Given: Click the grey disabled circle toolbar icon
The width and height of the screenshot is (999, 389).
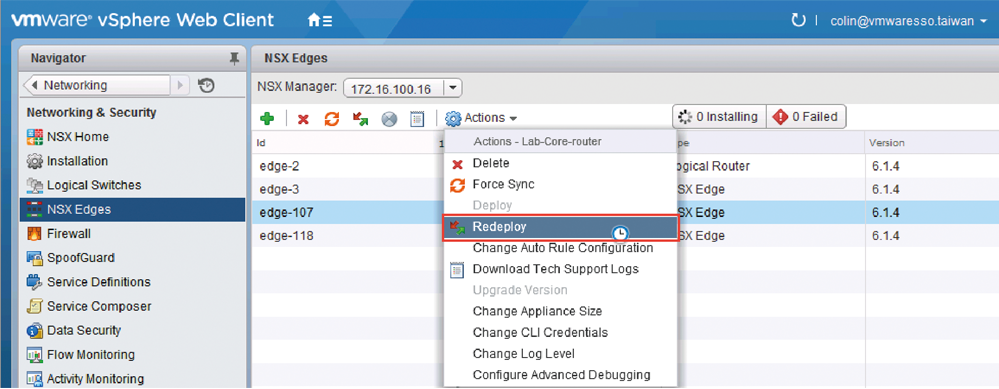Looking at the screenshot, I should pyautogui.click(x=389, y=119).
